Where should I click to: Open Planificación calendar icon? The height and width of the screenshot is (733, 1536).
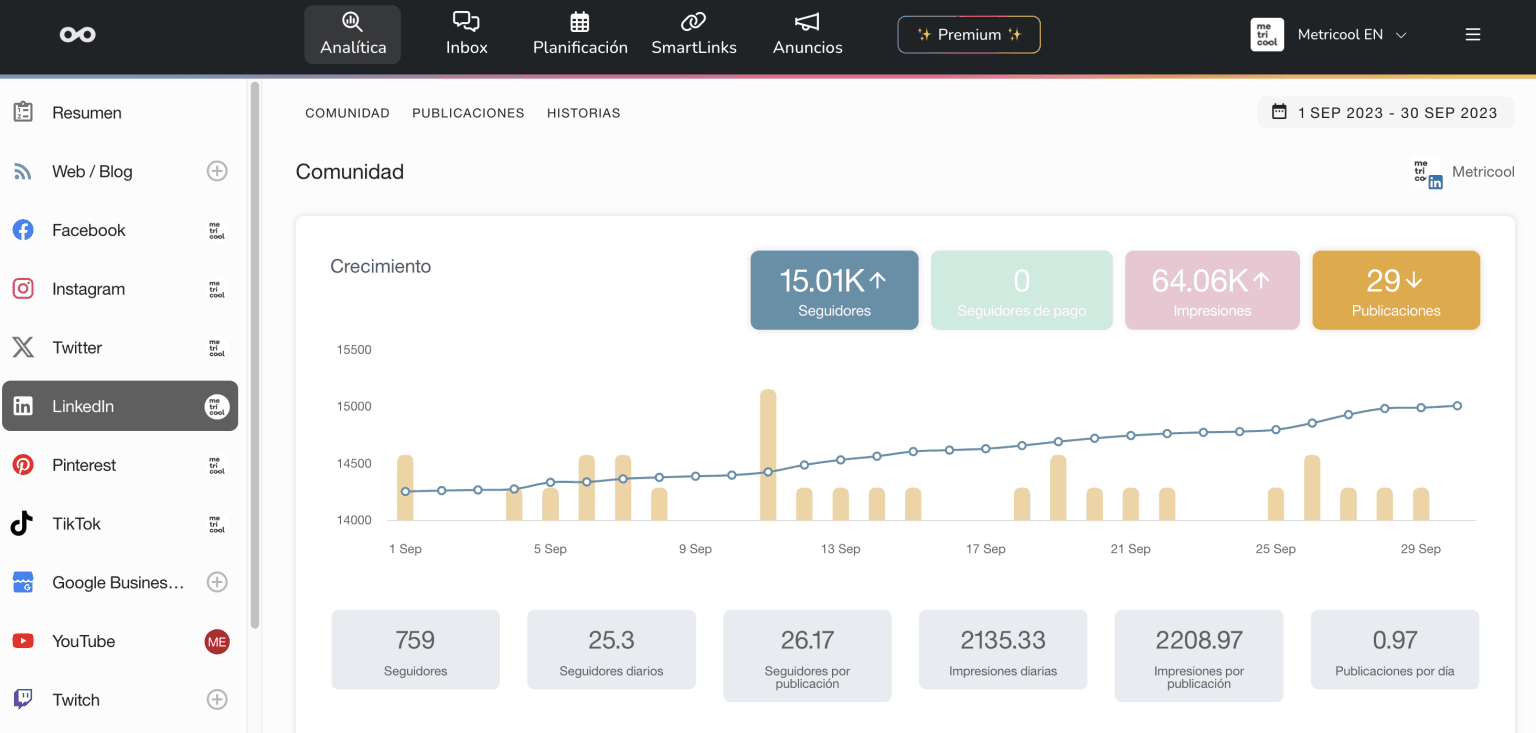tap(580, 22)
